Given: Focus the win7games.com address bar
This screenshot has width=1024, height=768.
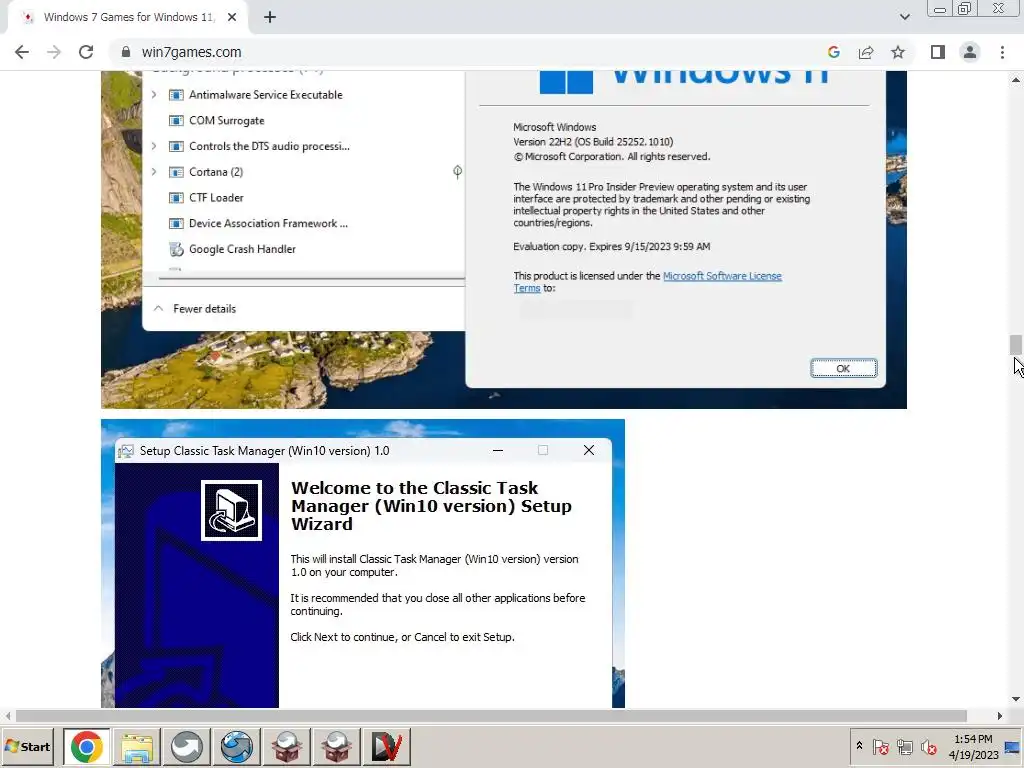Looking at the screenshot, I should coord(470,52).
